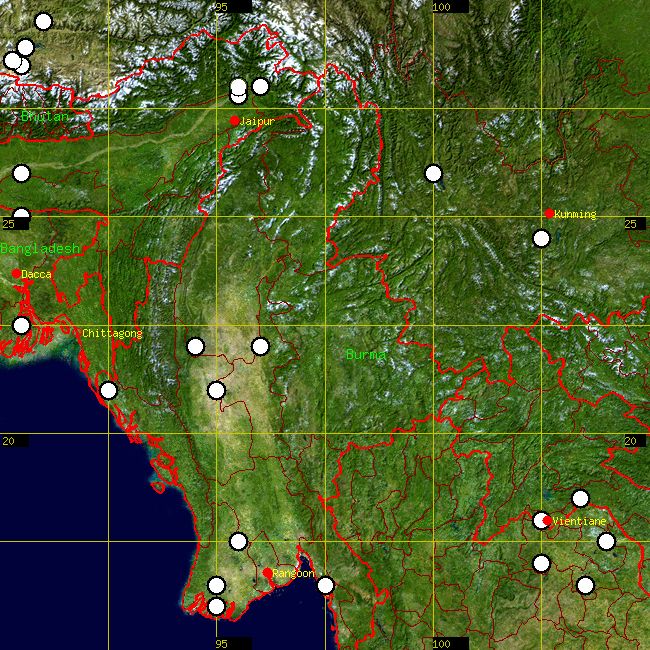This screenshot has height=650, width=650.
Task: Click the Burma country label
Action: 366,354
